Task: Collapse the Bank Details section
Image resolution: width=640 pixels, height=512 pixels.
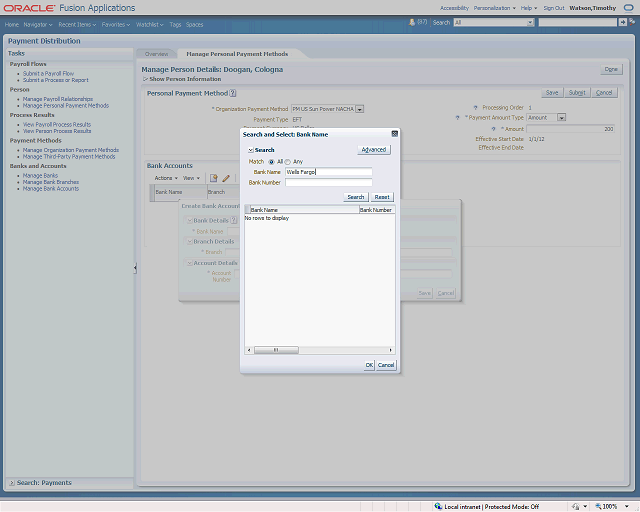Action: [190, 220]
